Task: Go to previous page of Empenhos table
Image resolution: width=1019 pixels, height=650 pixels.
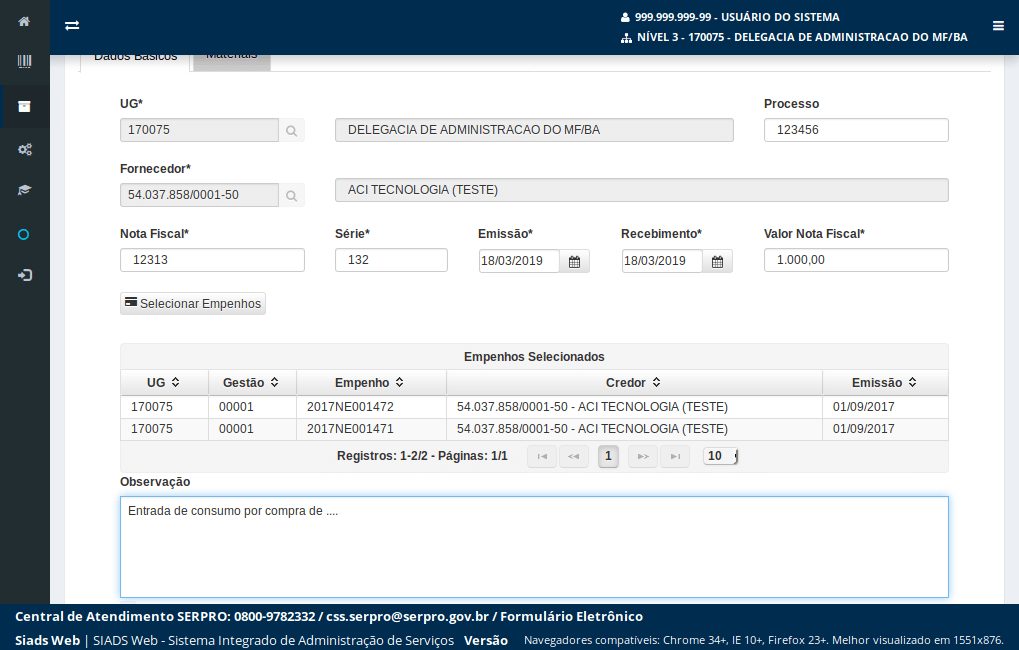Action: point(573,456)
